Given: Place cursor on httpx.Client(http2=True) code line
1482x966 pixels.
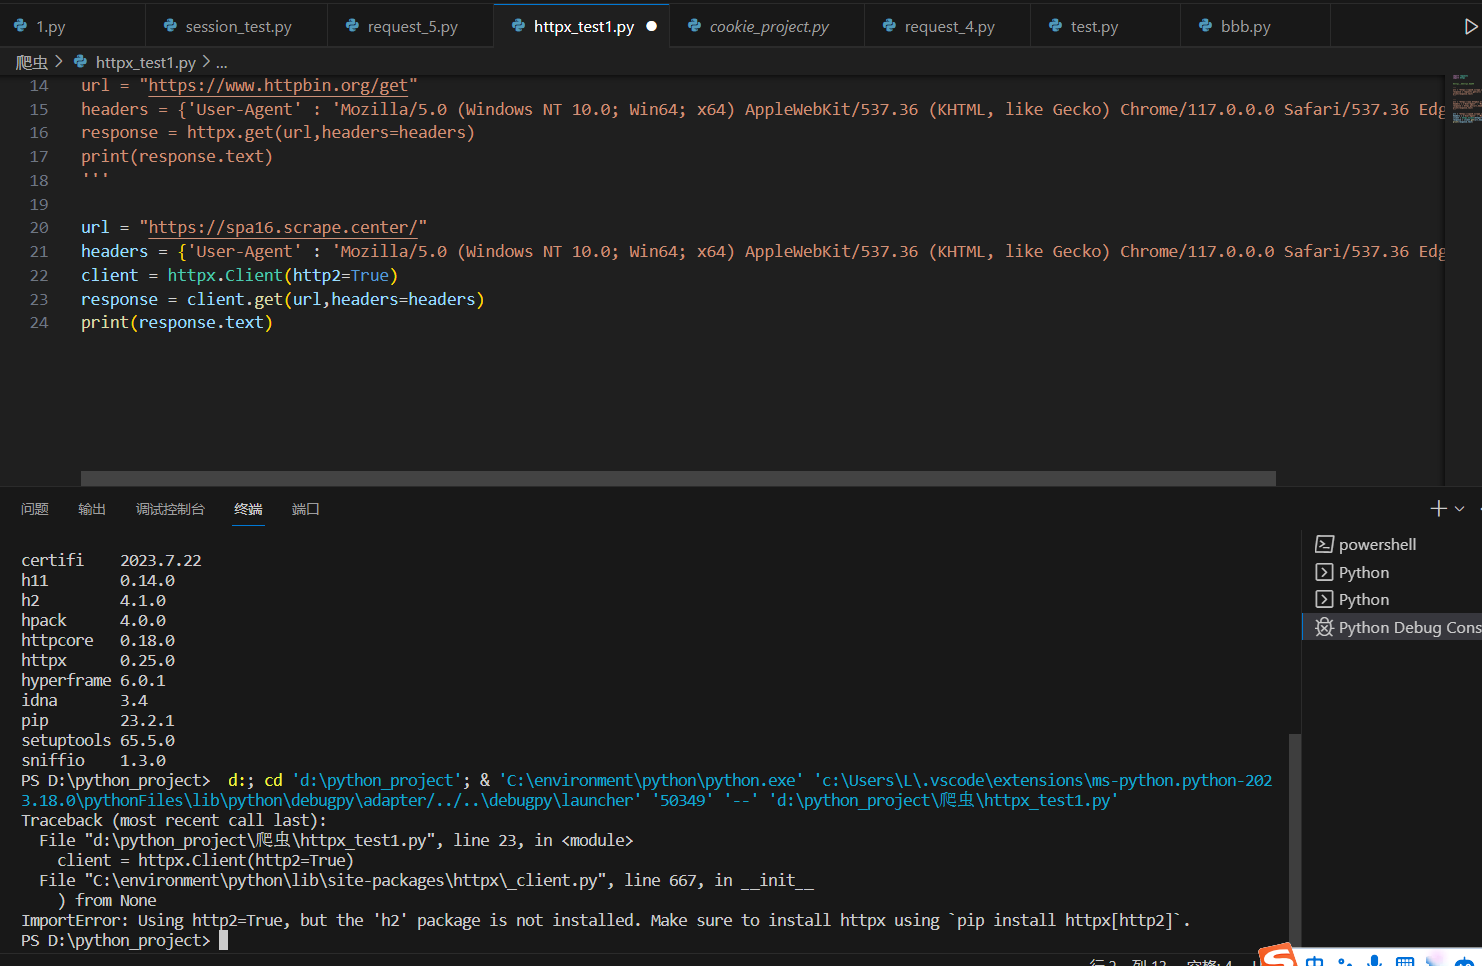Looking at the screenshot, I should [239, 275].
